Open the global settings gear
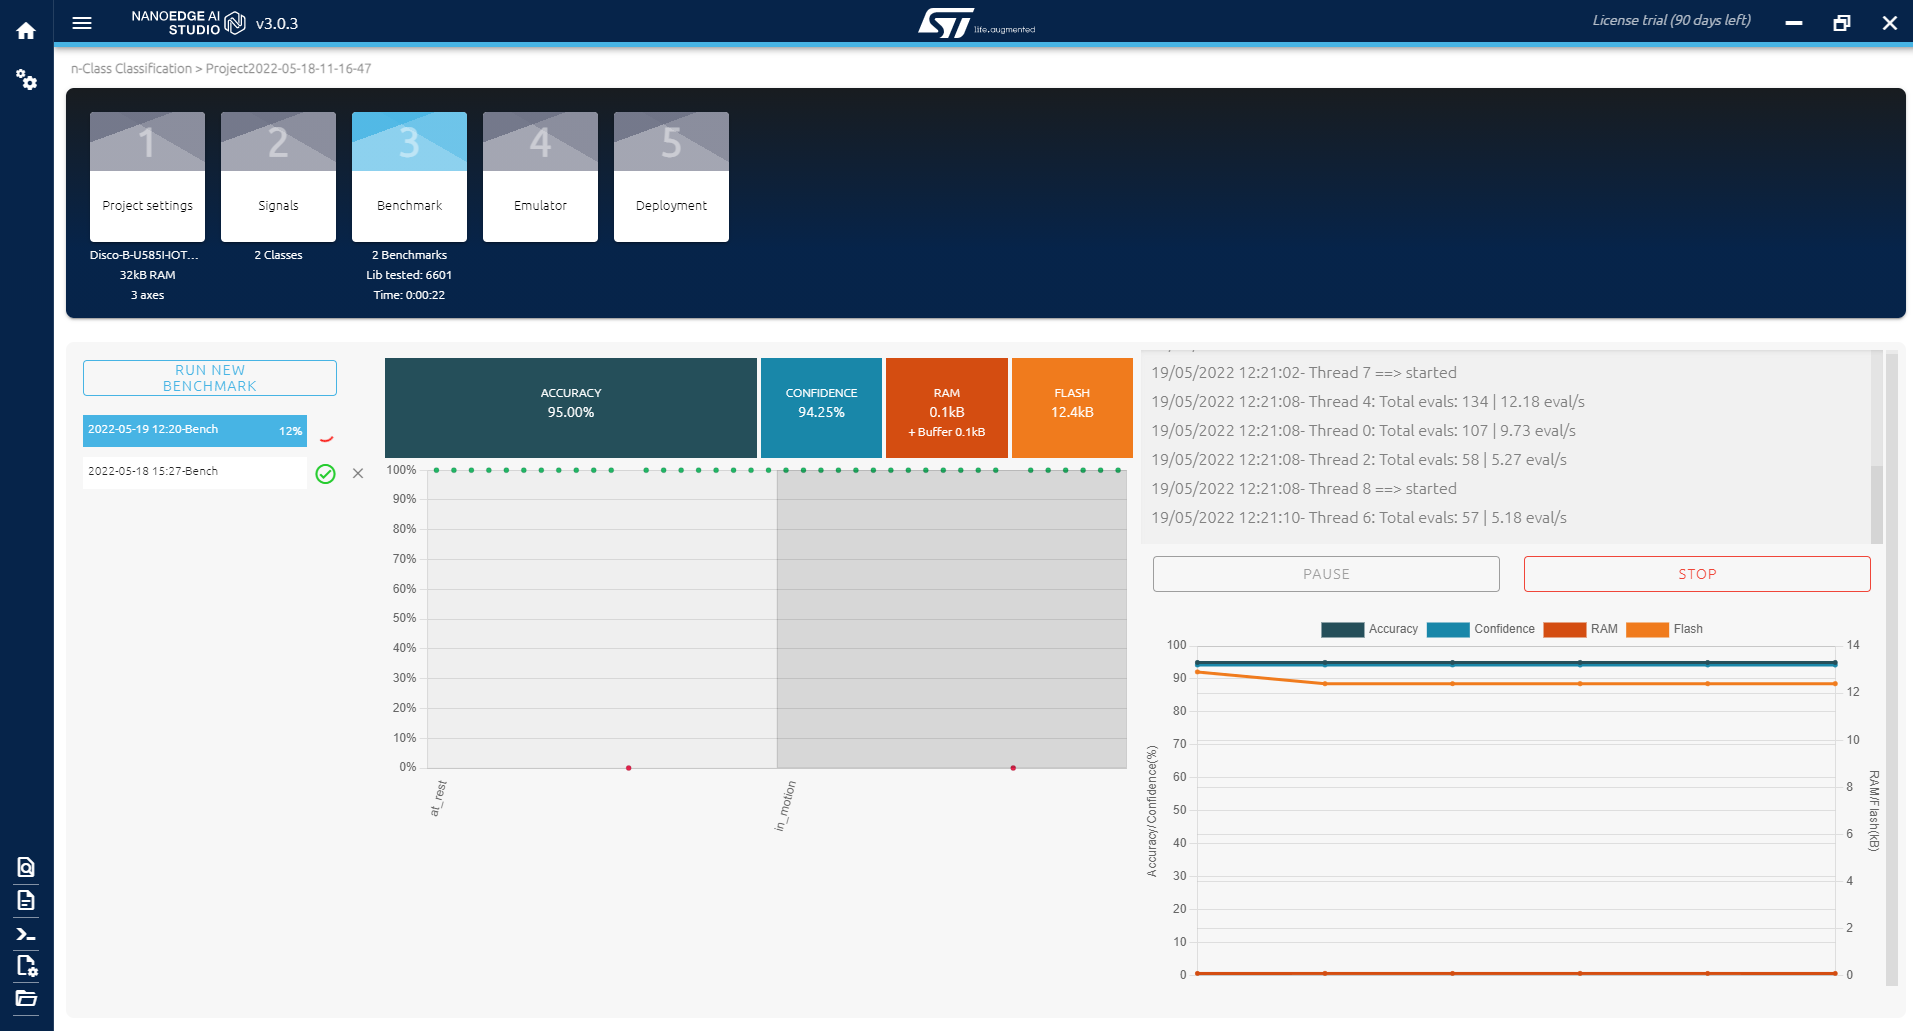The width and height of the screenshot is (1913, 1031). tap(27, 82)
